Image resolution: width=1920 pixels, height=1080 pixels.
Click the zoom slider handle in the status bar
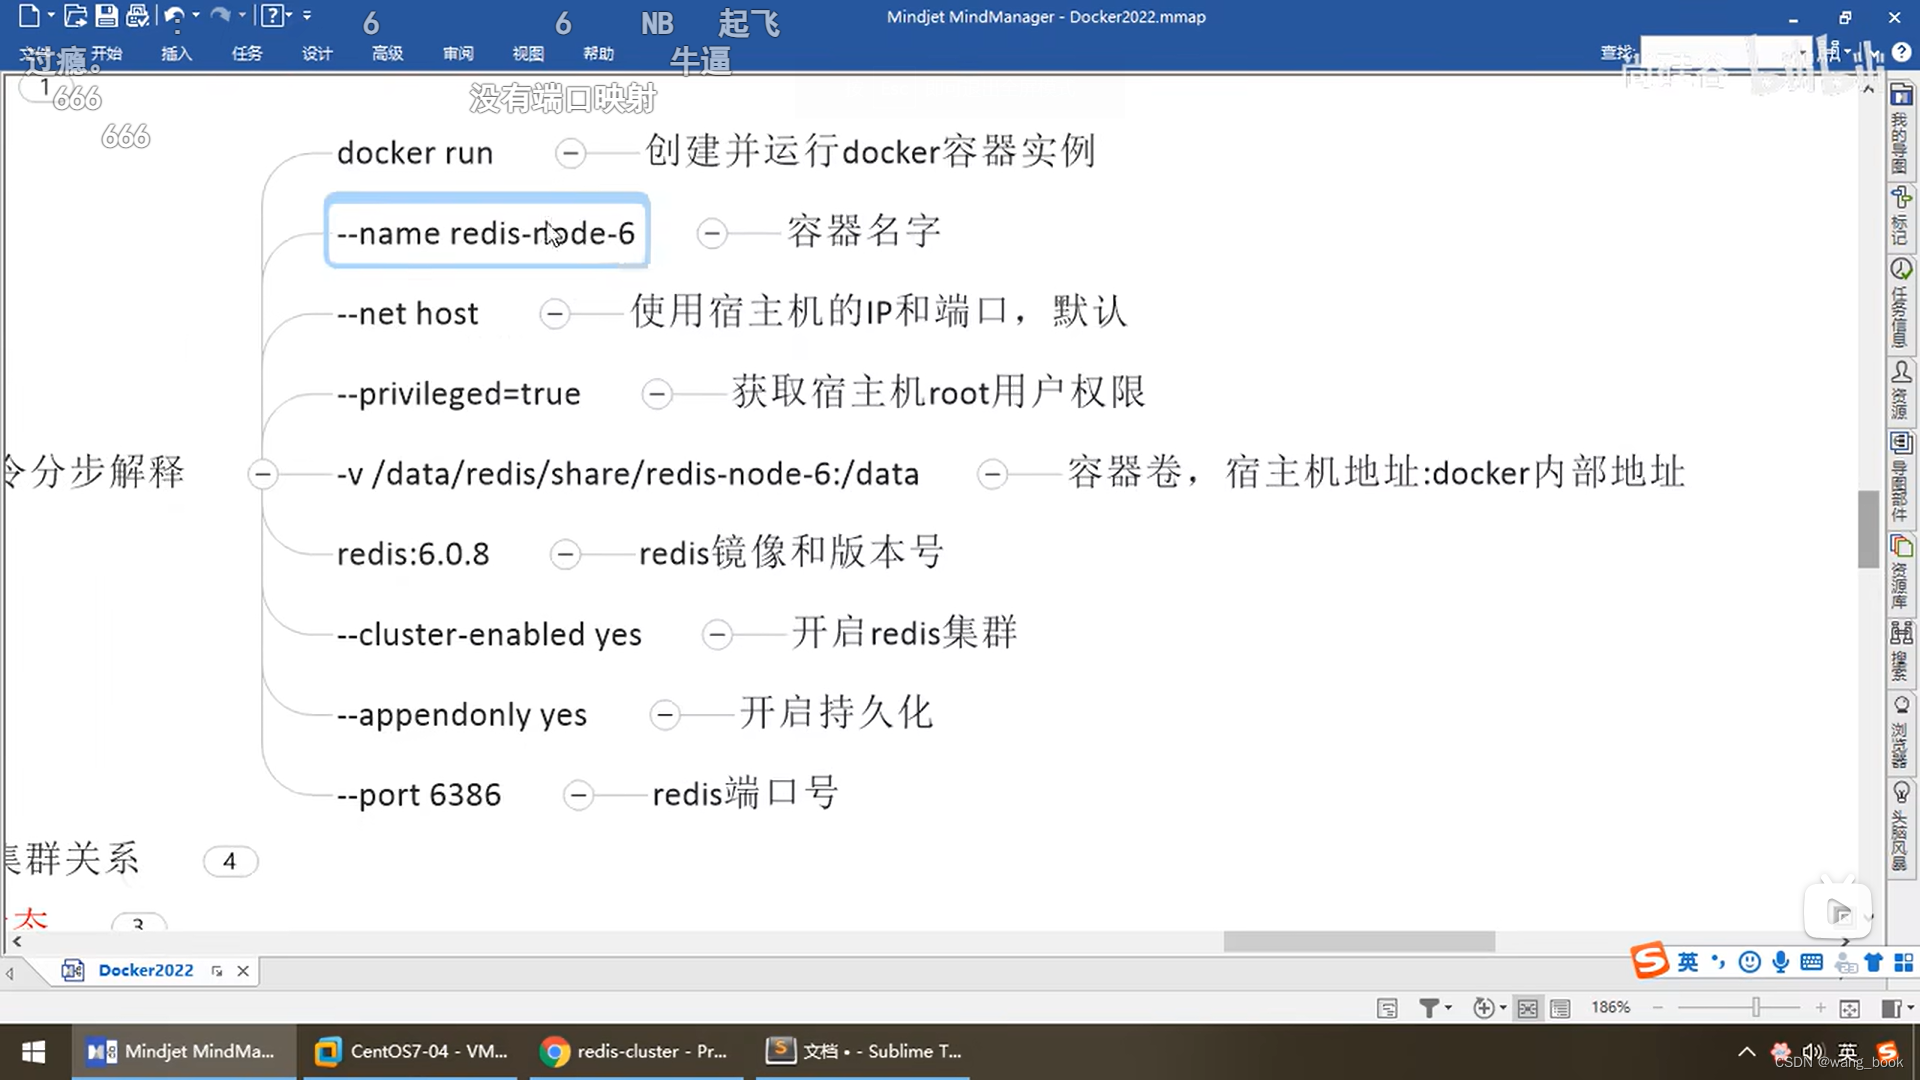(x=1755, y=1008)
